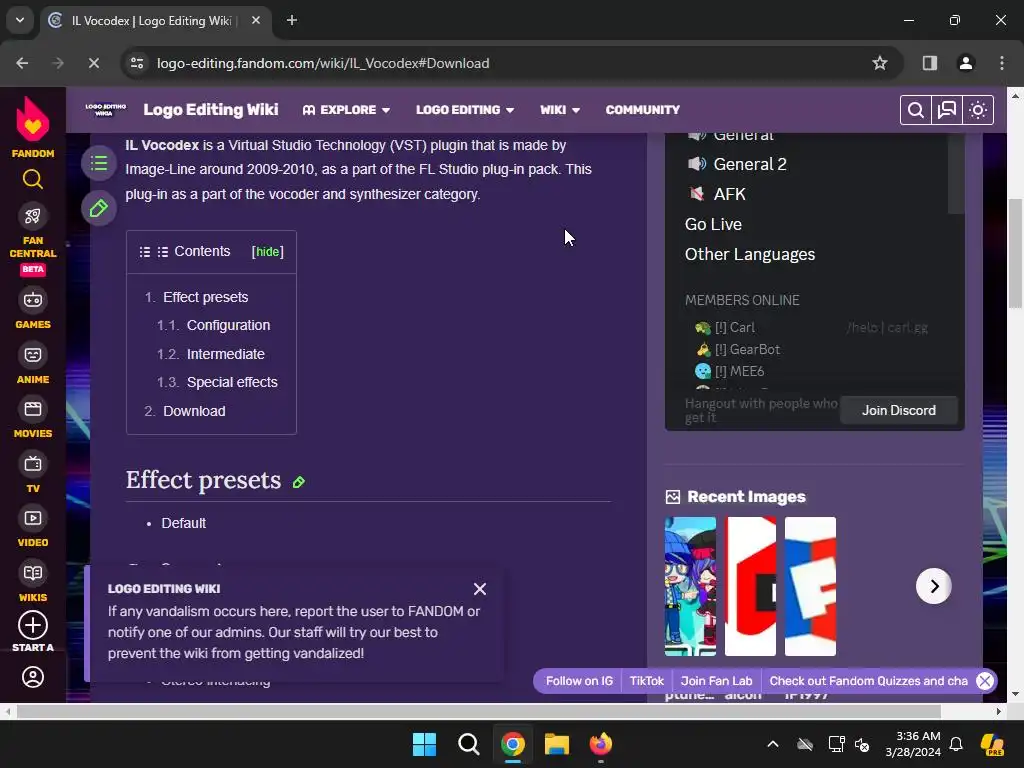Select General 2 voice channel
This screenshot has width=1024, height=768.
(750, 164)
